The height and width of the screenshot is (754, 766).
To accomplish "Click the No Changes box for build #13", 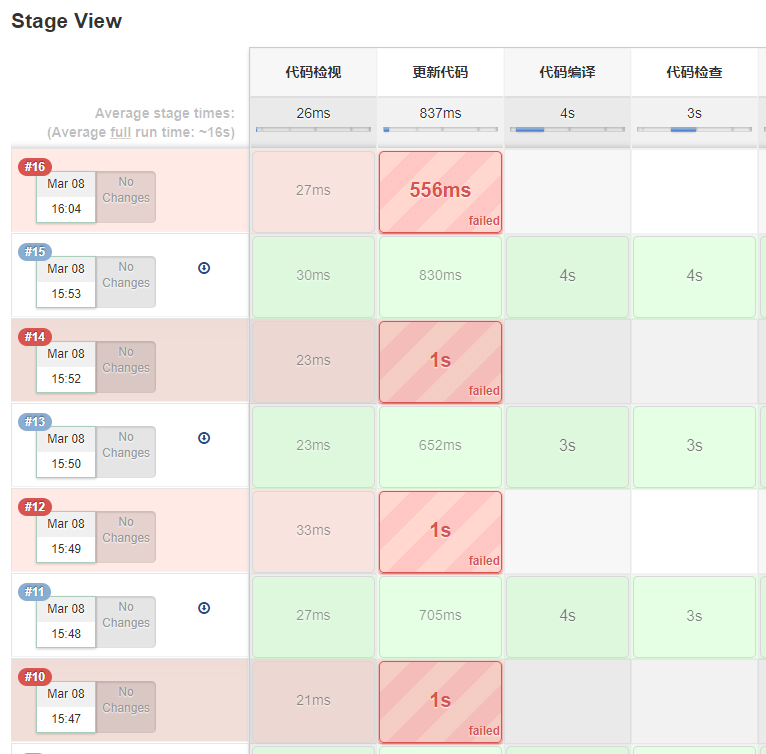I will [x=126, y=451].
